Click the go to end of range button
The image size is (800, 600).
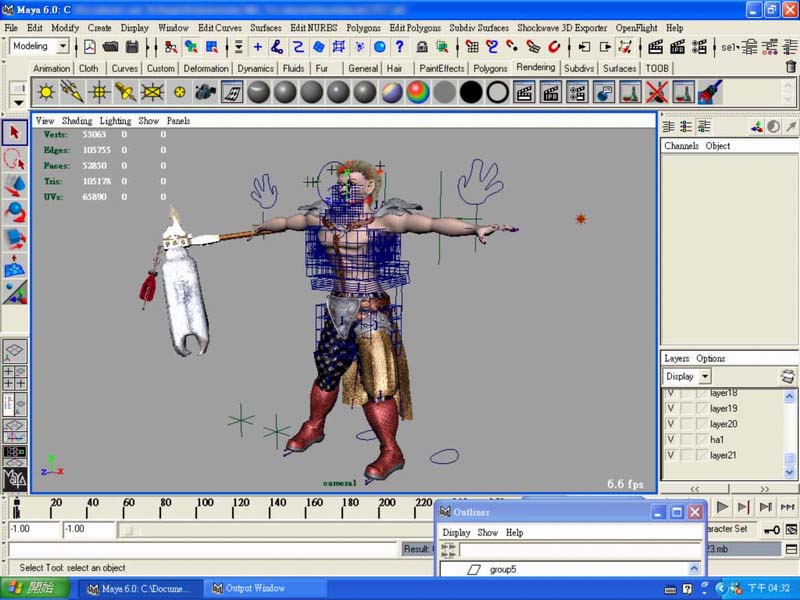point(787,507)
